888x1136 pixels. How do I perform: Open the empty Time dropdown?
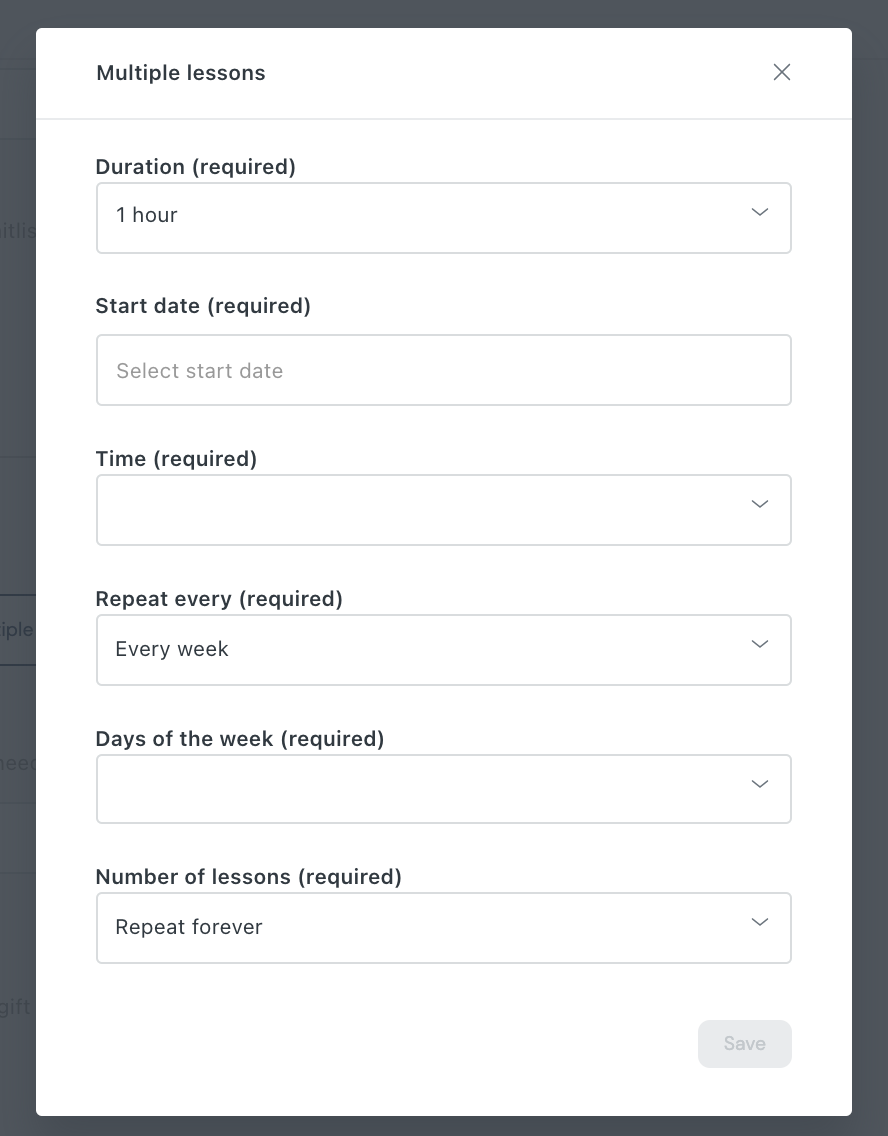[443, 510]
